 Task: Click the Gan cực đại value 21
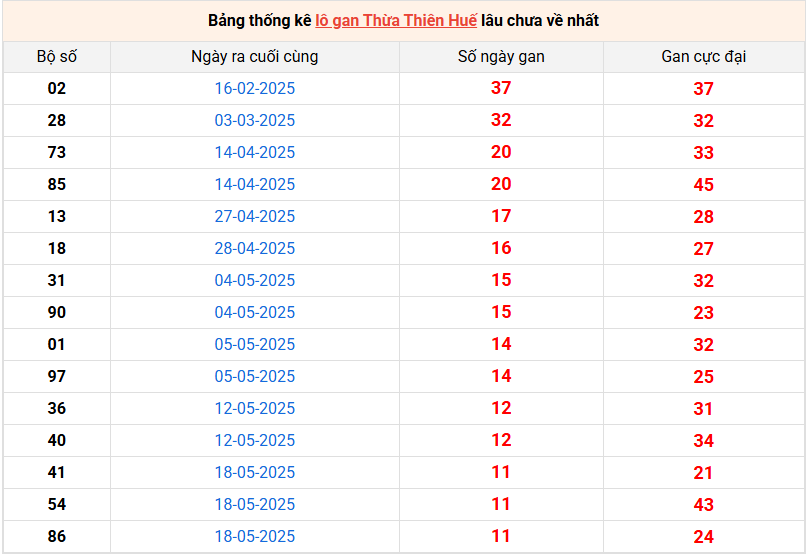tap(703, 473)
